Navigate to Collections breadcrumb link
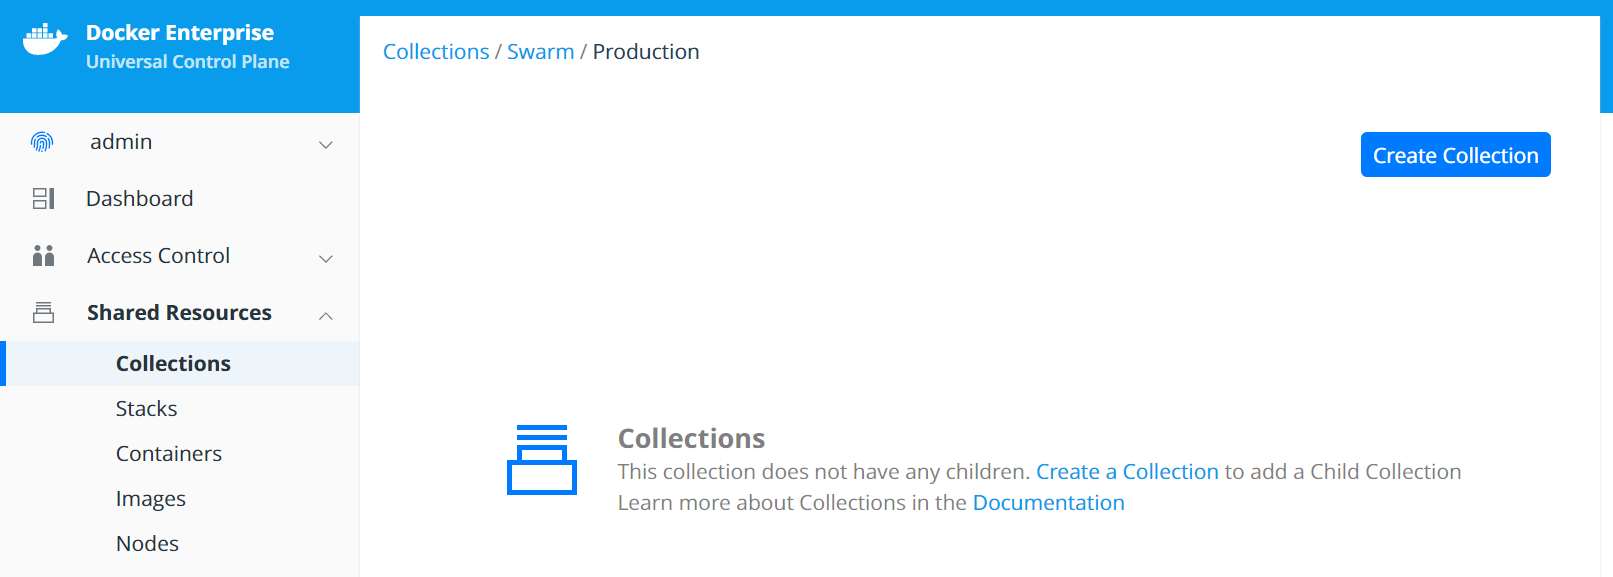The image size is (1613, 577). pos(436,51)
